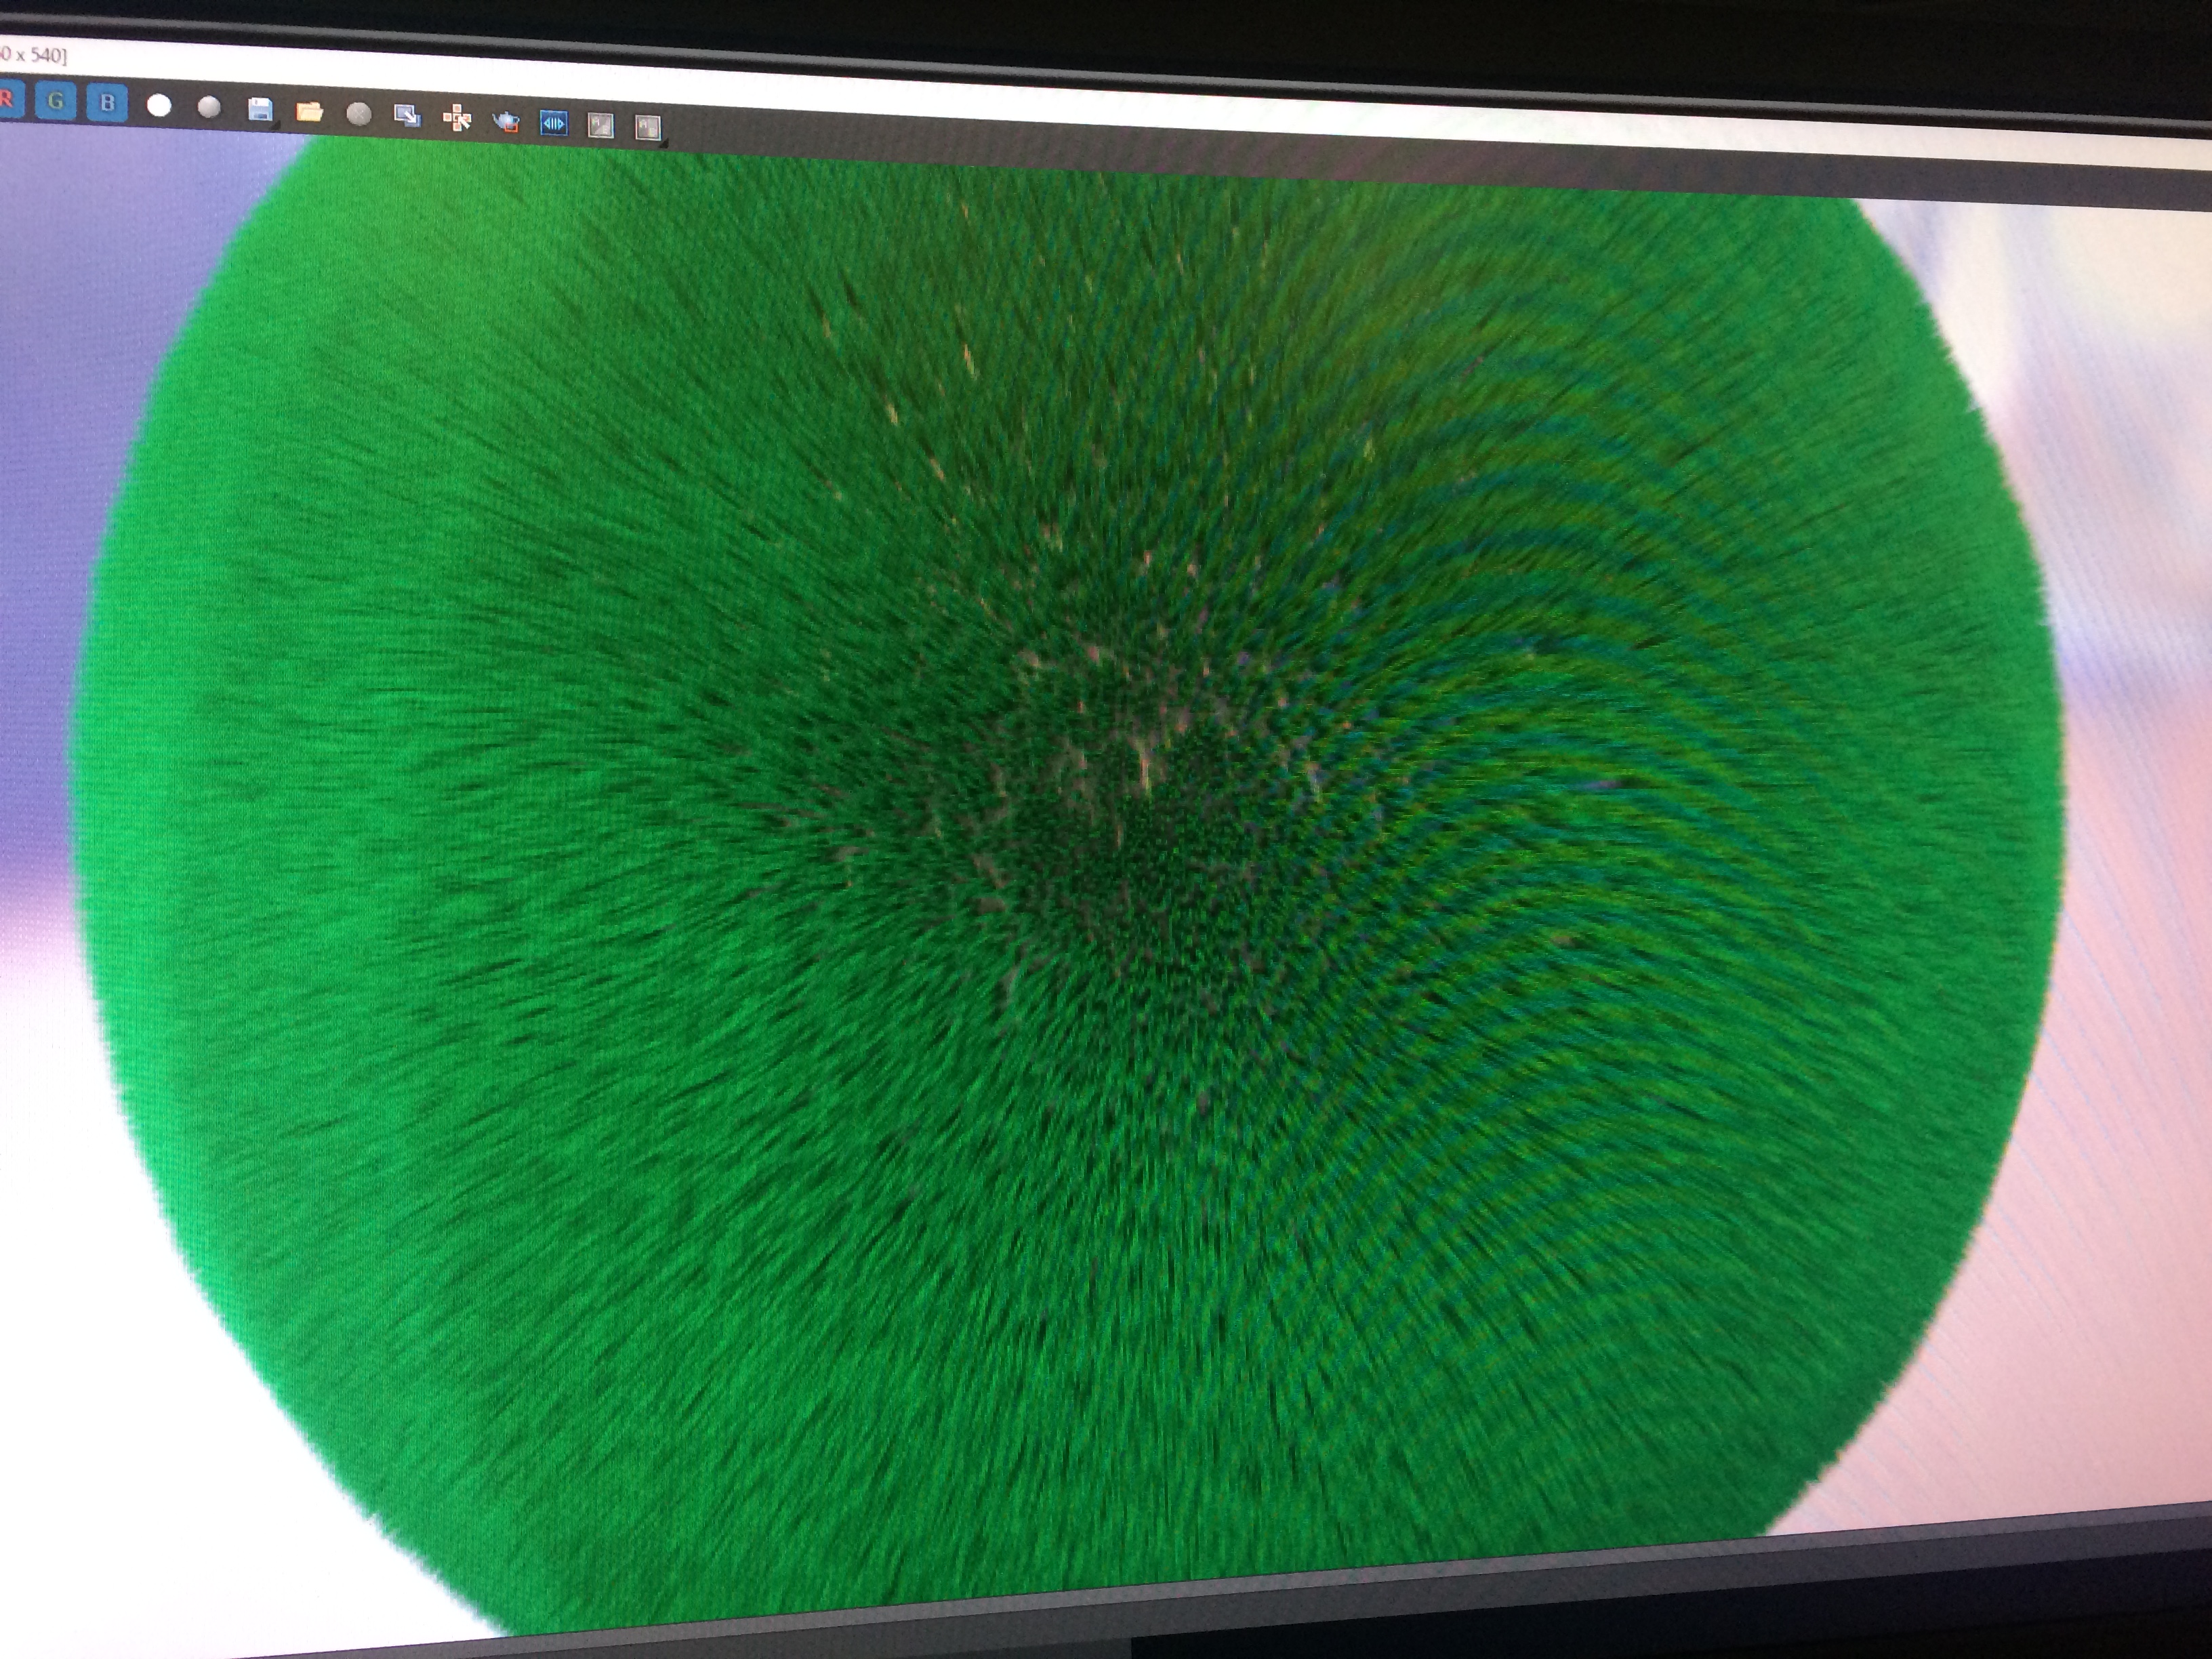2212x1659 pixels.
Task: Save image with the floppy disk icon
Action: click(x=259, y=109)
